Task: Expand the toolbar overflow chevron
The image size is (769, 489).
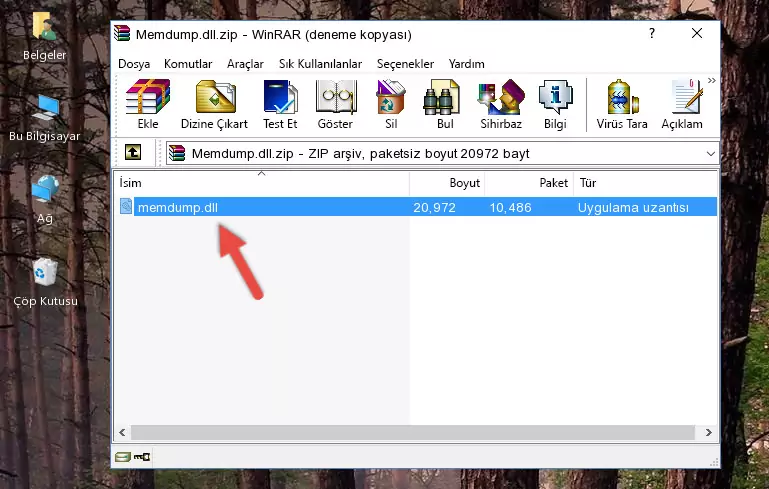Action: point(712,80)
